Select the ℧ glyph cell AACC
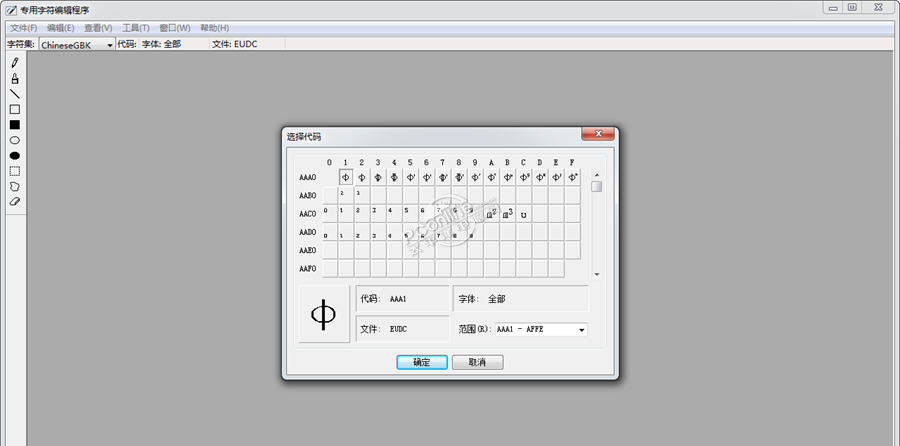This screenshot has height=446, width=900. (x=523, y=214)
